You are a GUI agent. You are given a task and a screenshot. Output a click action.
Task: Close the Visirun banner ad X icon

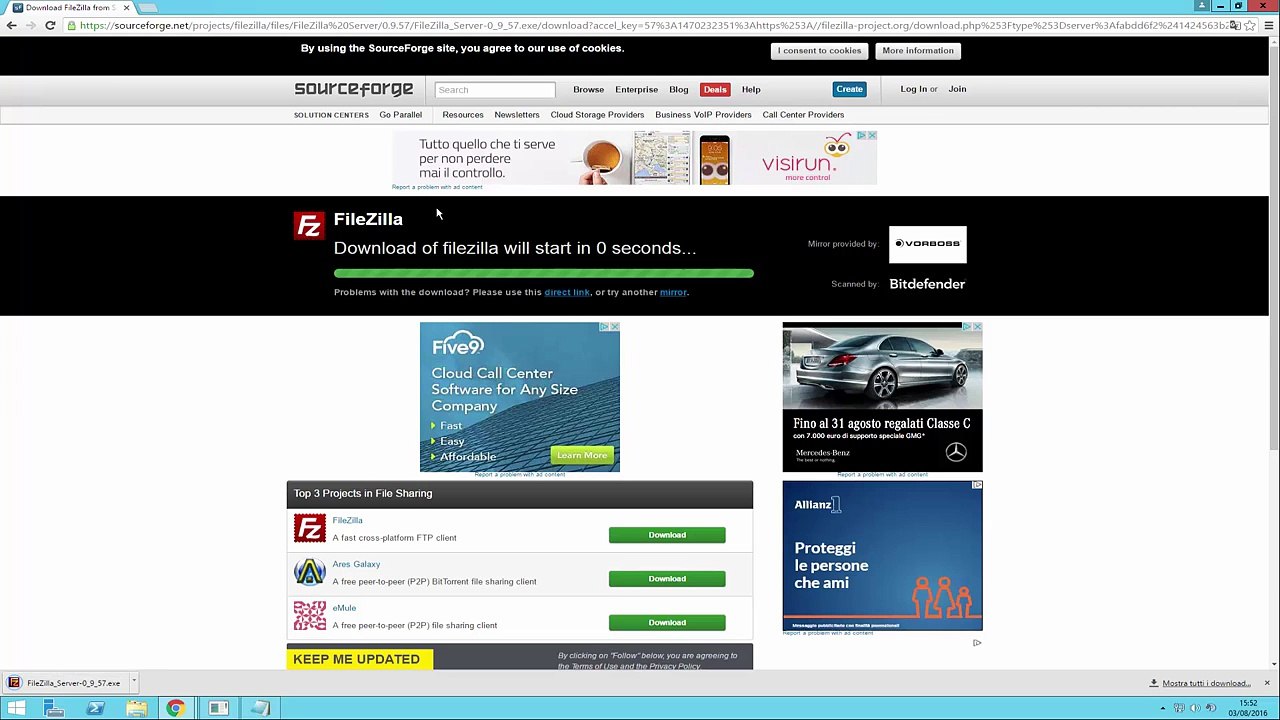pos(872,136)
